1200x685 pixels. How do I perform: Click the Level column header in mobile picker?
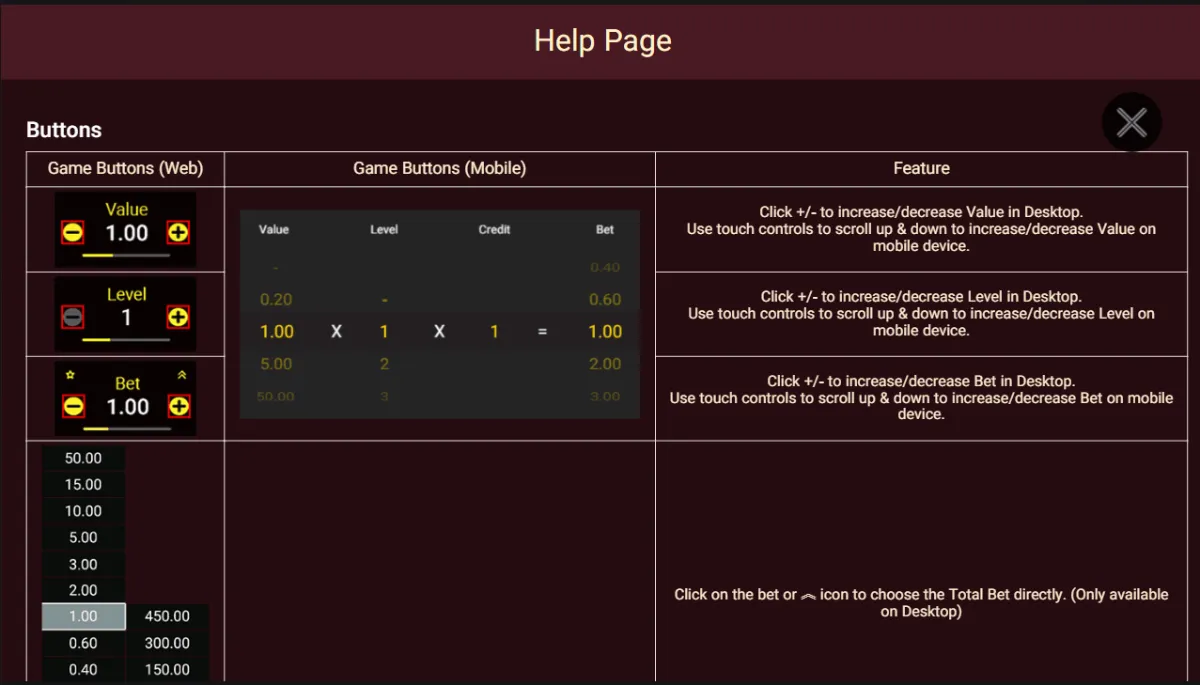coord(384,229)
